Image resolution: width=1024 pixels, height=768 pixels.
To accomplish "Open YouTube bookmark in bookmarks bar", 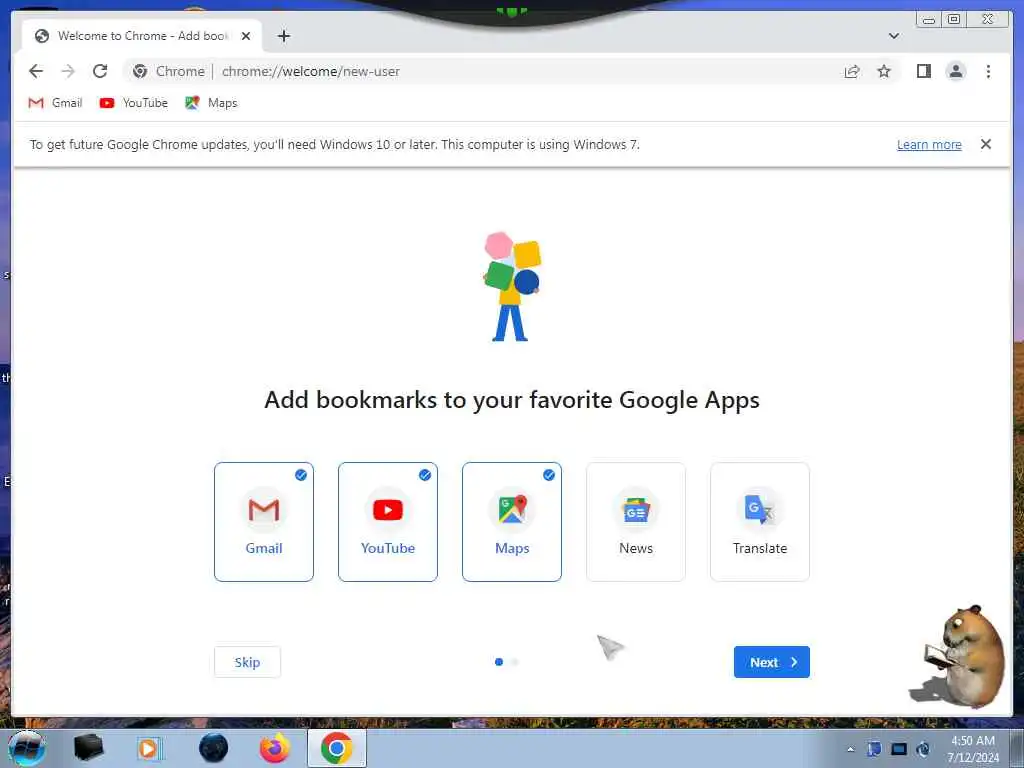I will tap(134, 103).
